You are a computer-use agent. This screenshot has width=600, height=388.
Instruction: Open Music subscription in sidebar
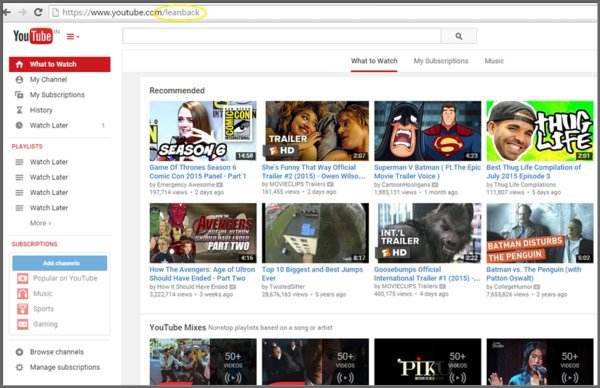(42, 293)
